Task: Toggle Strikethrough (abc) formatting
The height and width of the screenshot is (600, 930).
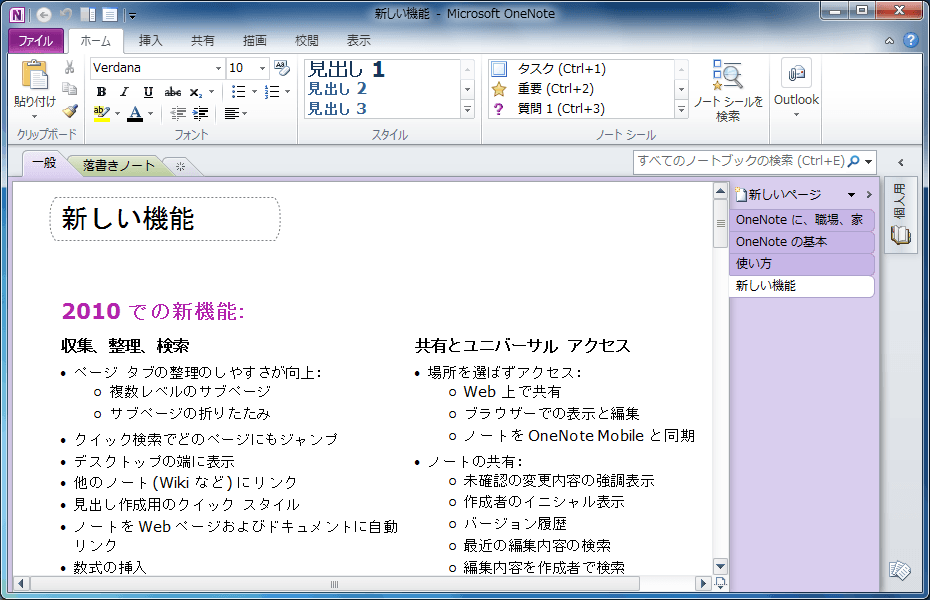Action: click(x=173, y=92)
